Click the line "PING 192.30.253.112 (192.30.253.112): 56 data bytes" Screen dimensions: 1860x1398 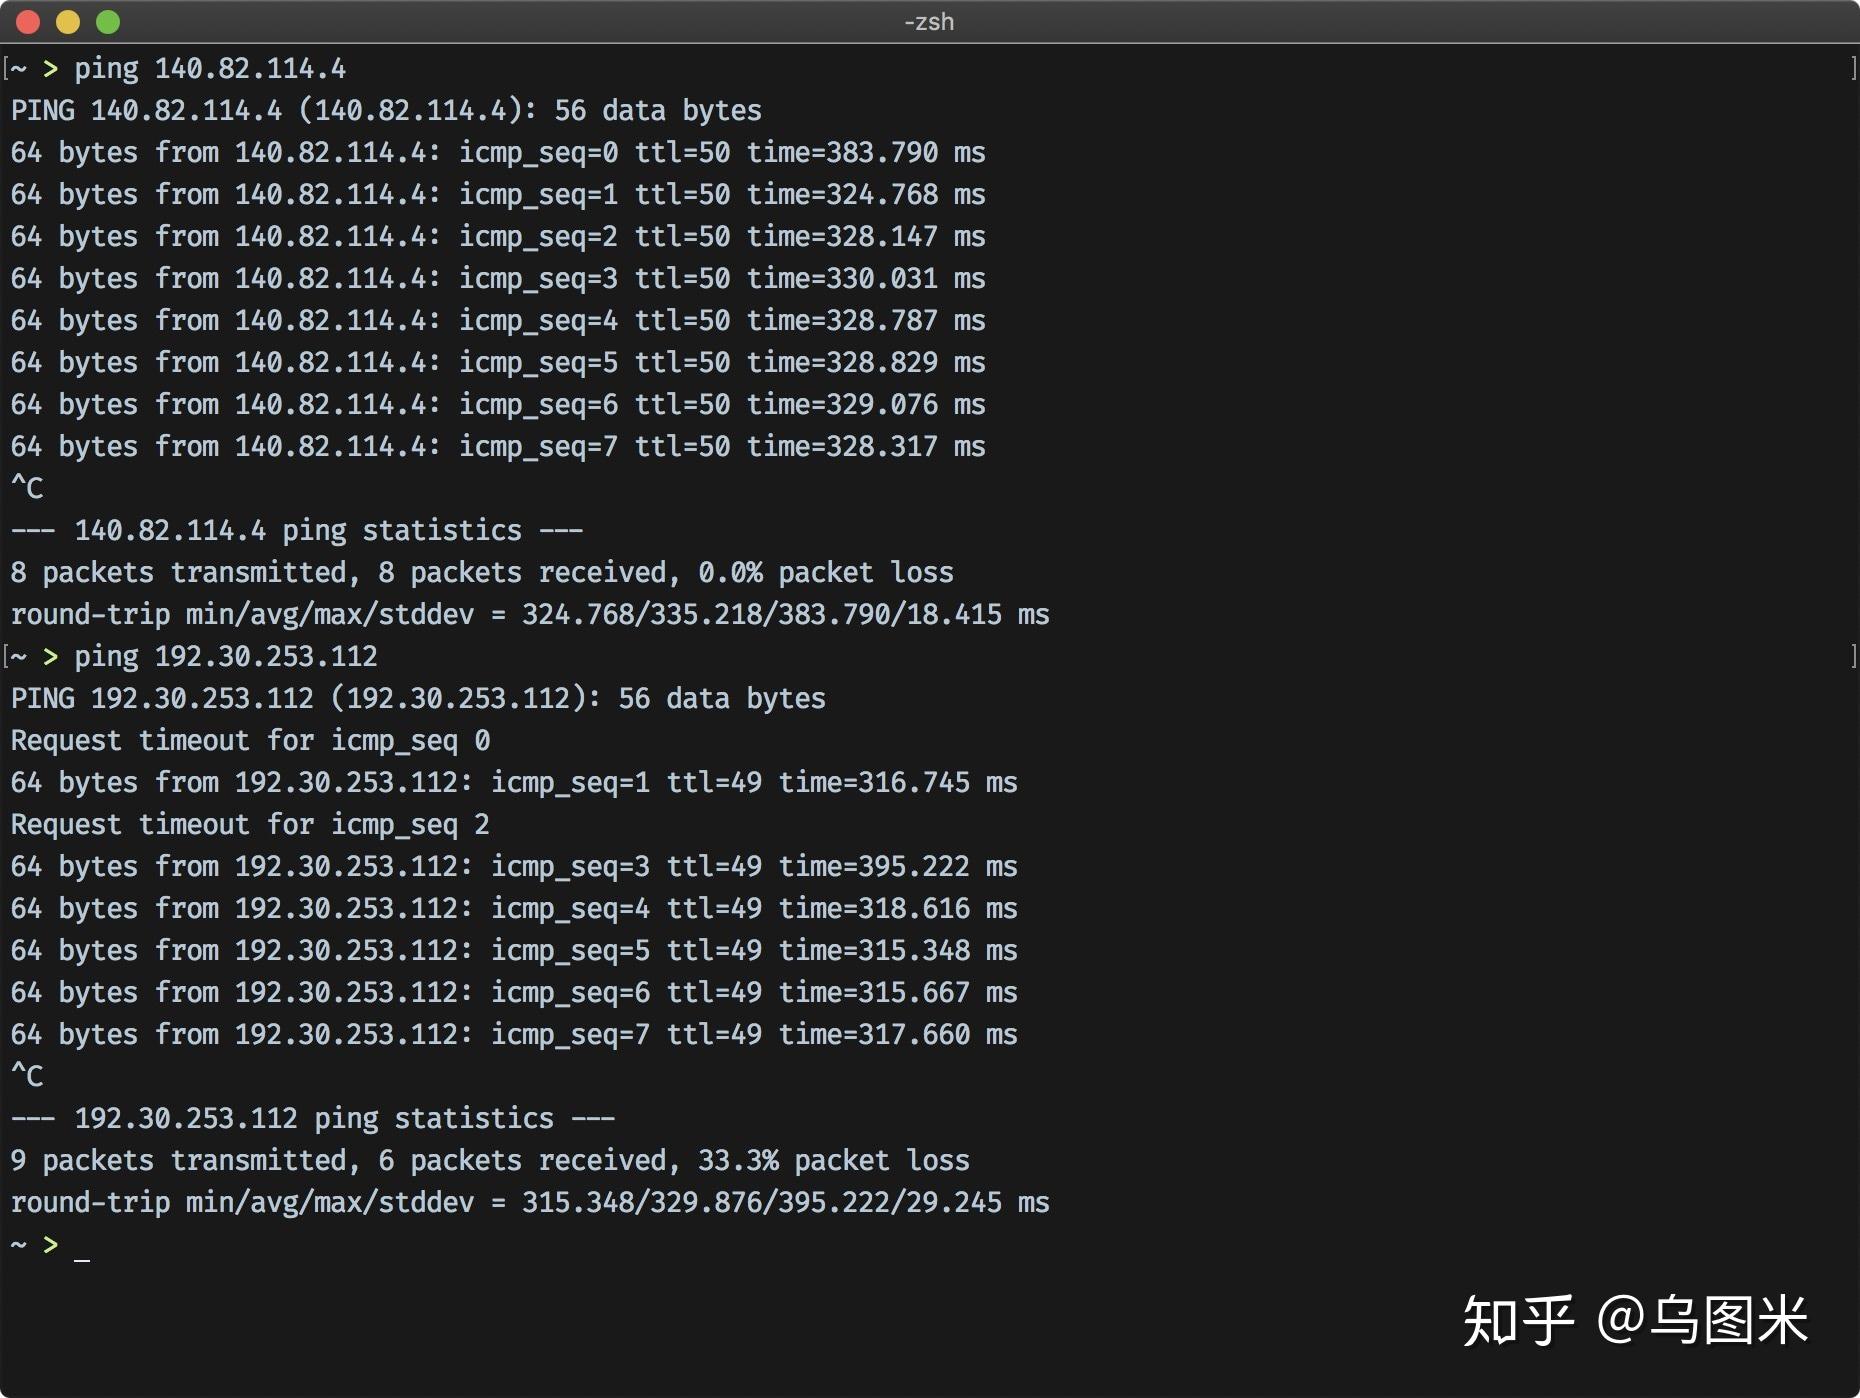coord(418,698)
